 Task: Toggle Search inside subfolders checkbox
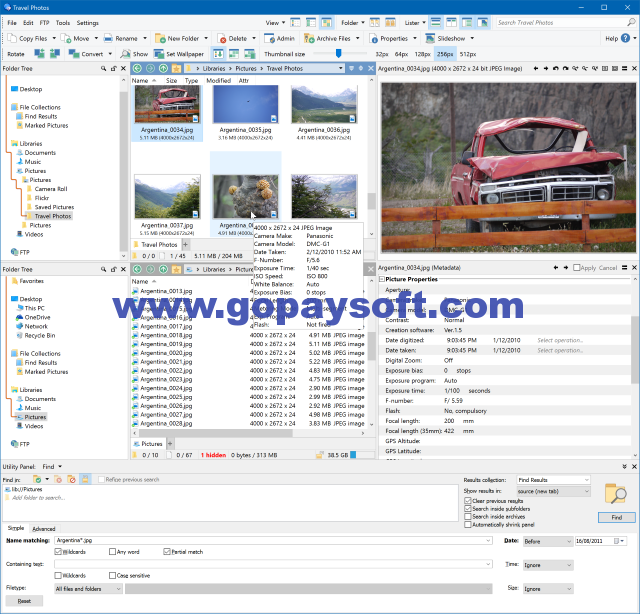pyautogui.click(x=468, y=509)
